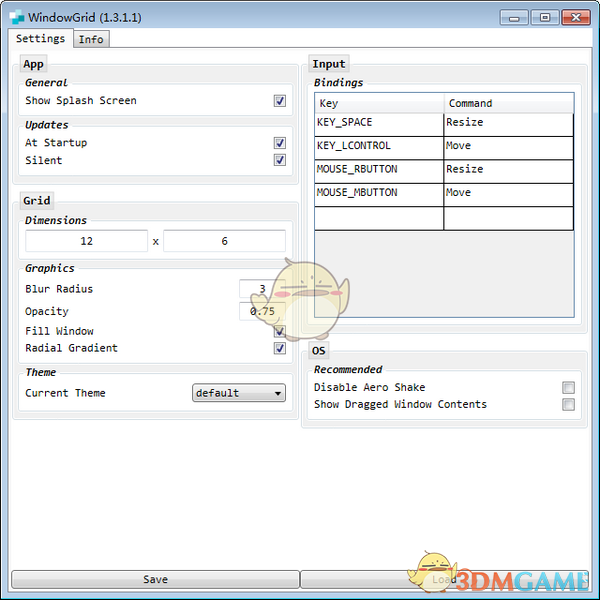Minimize the WindowGrid window
The width and height of the screenshot is (600, 600).
514,18
